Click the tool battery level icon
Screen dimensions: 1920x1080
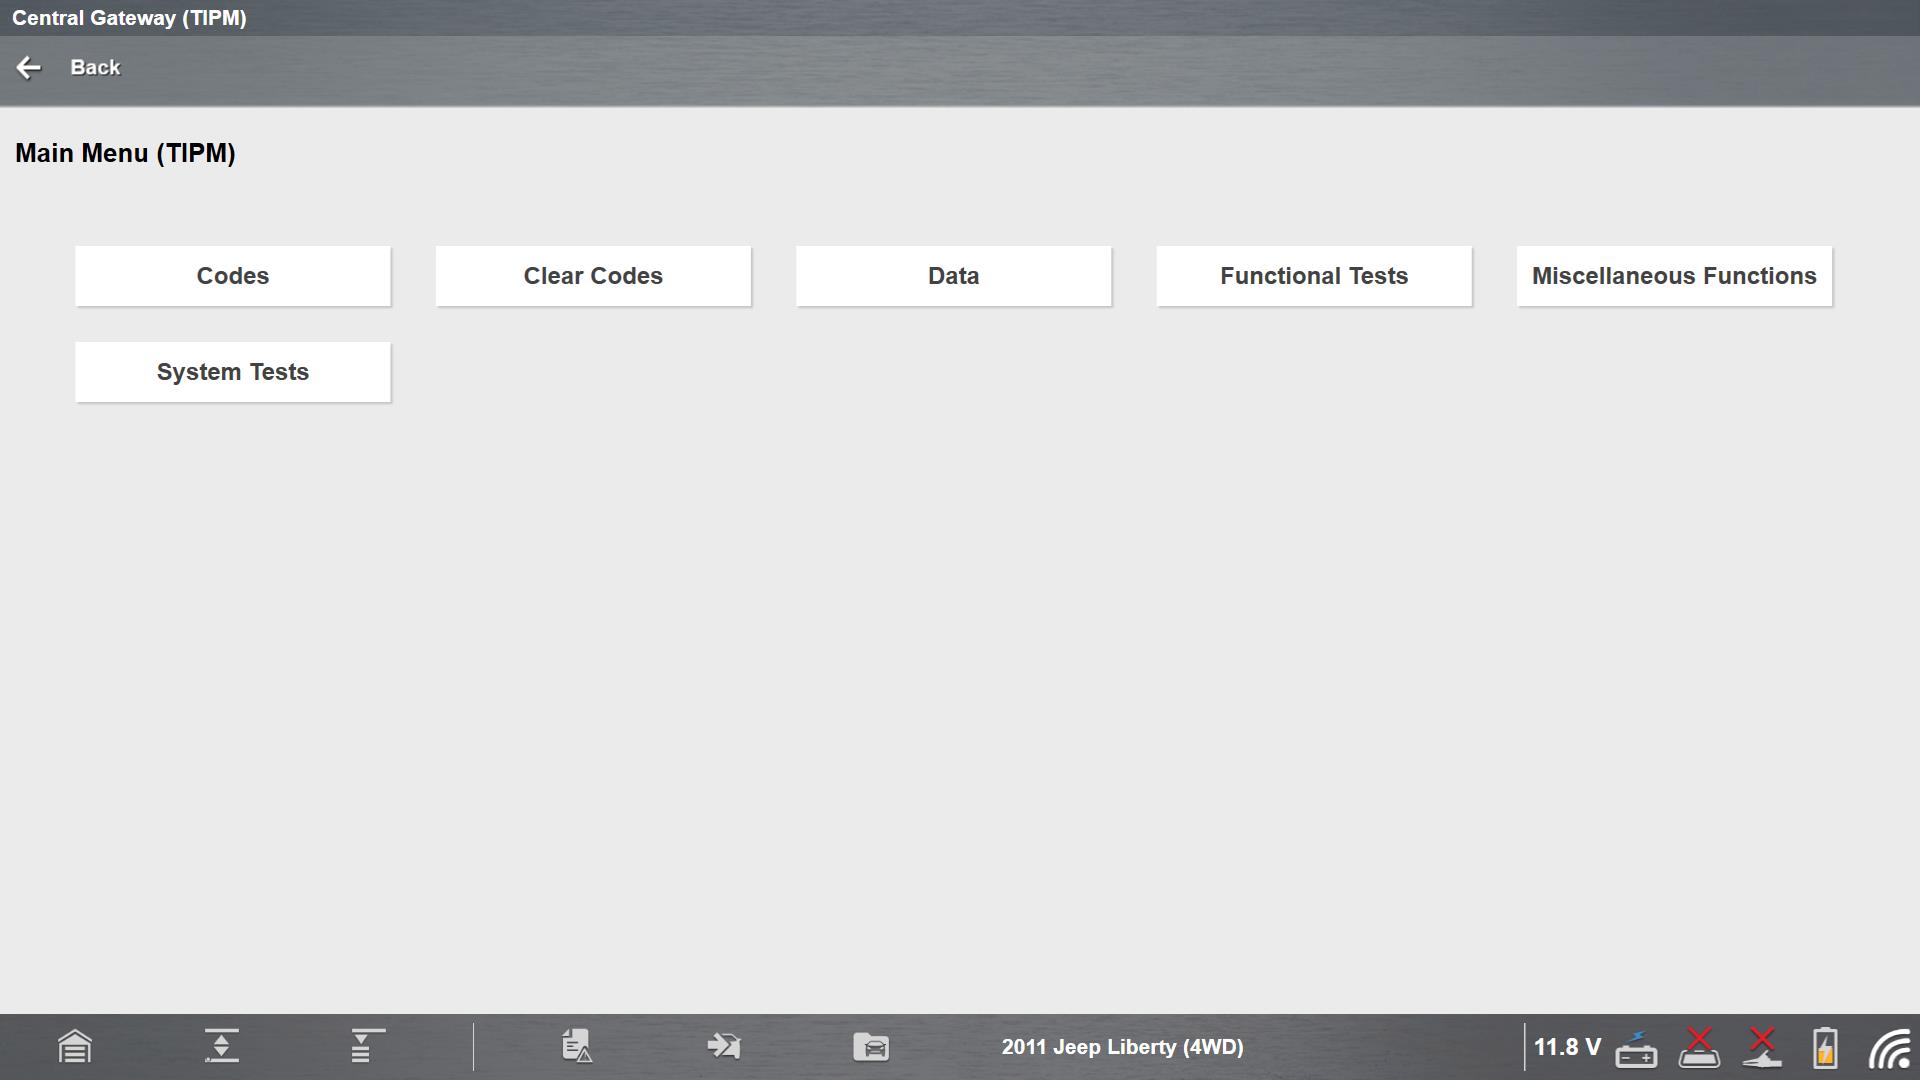[1825, 1047]
